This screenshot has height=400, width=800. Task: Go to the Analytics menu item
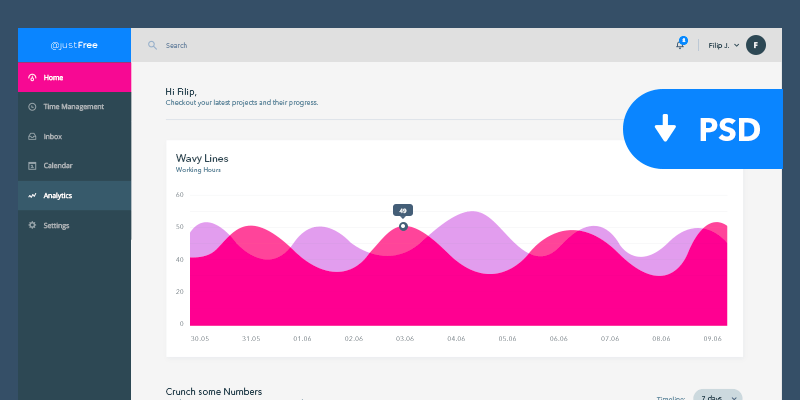pos(74,195)
